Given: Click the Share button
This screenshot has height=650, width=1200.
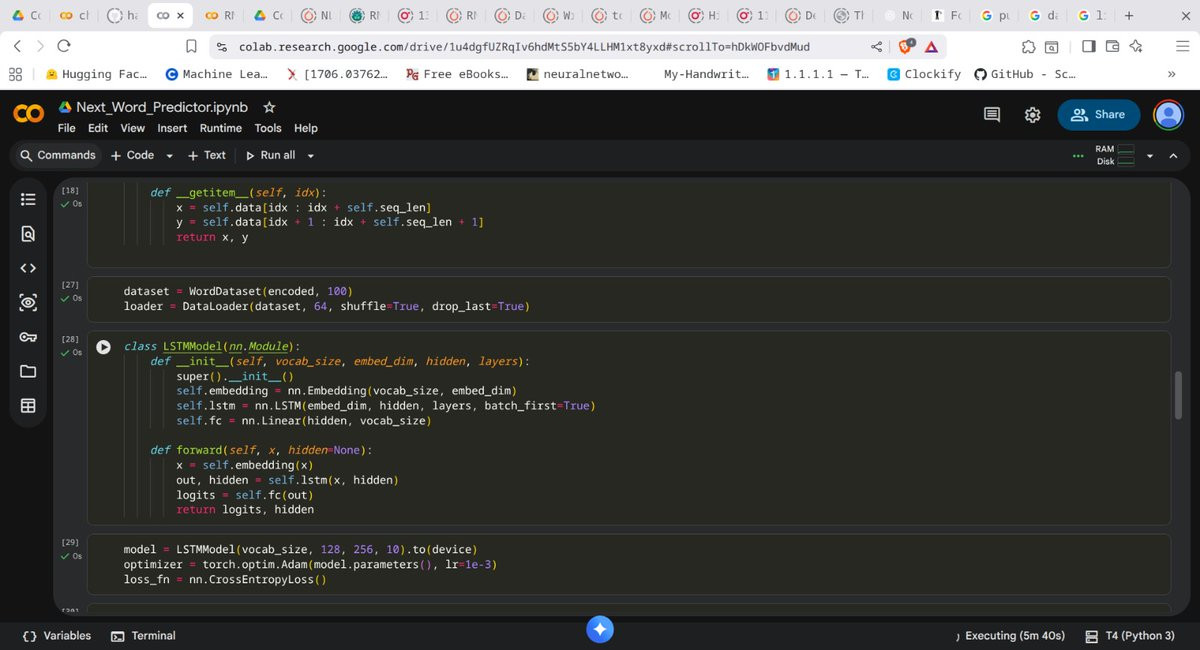Looking at the screenshot, I should point(1098,115).
